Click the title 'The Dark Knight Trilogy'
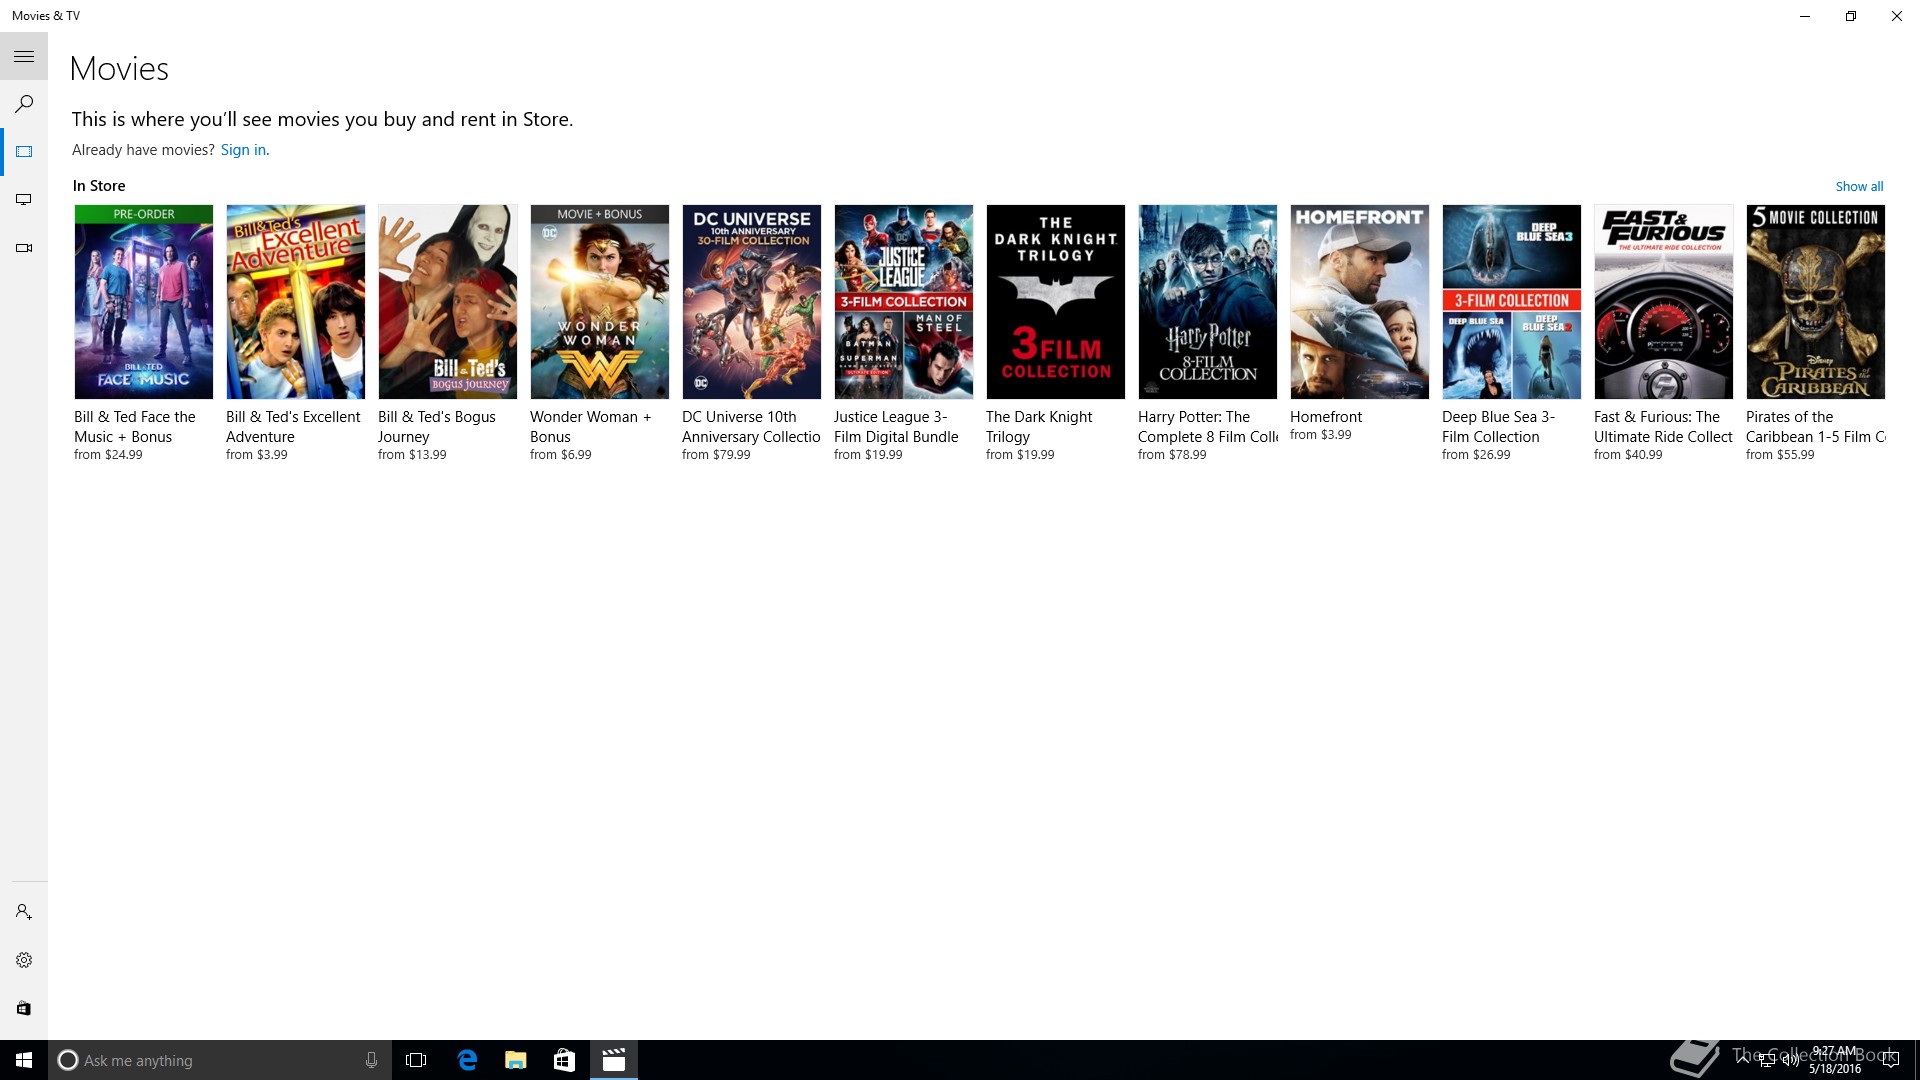Image resolution: width=1920 pixels, height=1080 pixels. pyautogui.click(x=1039, y=427)
